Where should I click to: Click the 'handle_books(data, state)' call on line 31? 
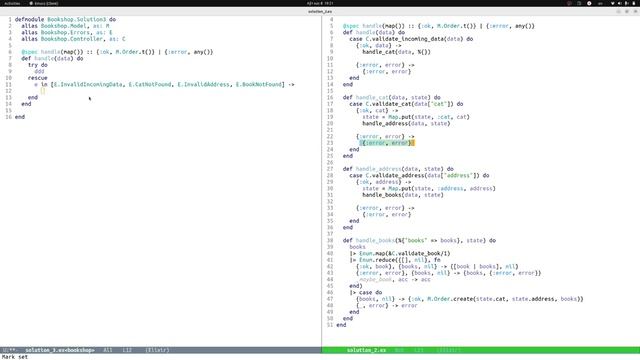403,195
